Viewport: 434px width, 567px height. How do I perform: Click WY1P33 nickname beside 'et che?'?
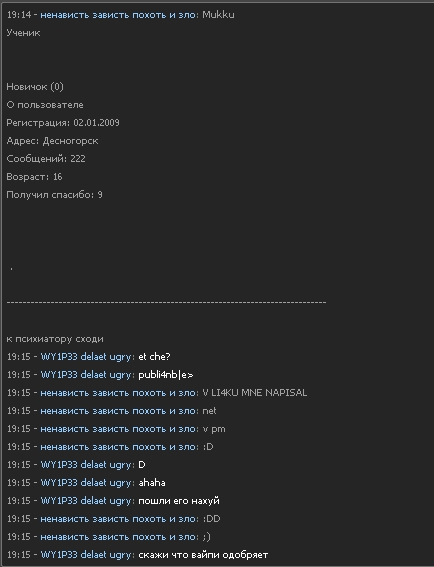point(87,357)
